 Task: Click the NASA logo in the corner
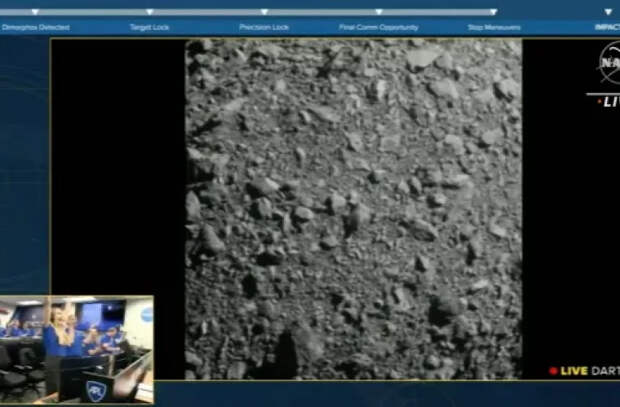tap(609, 63)
